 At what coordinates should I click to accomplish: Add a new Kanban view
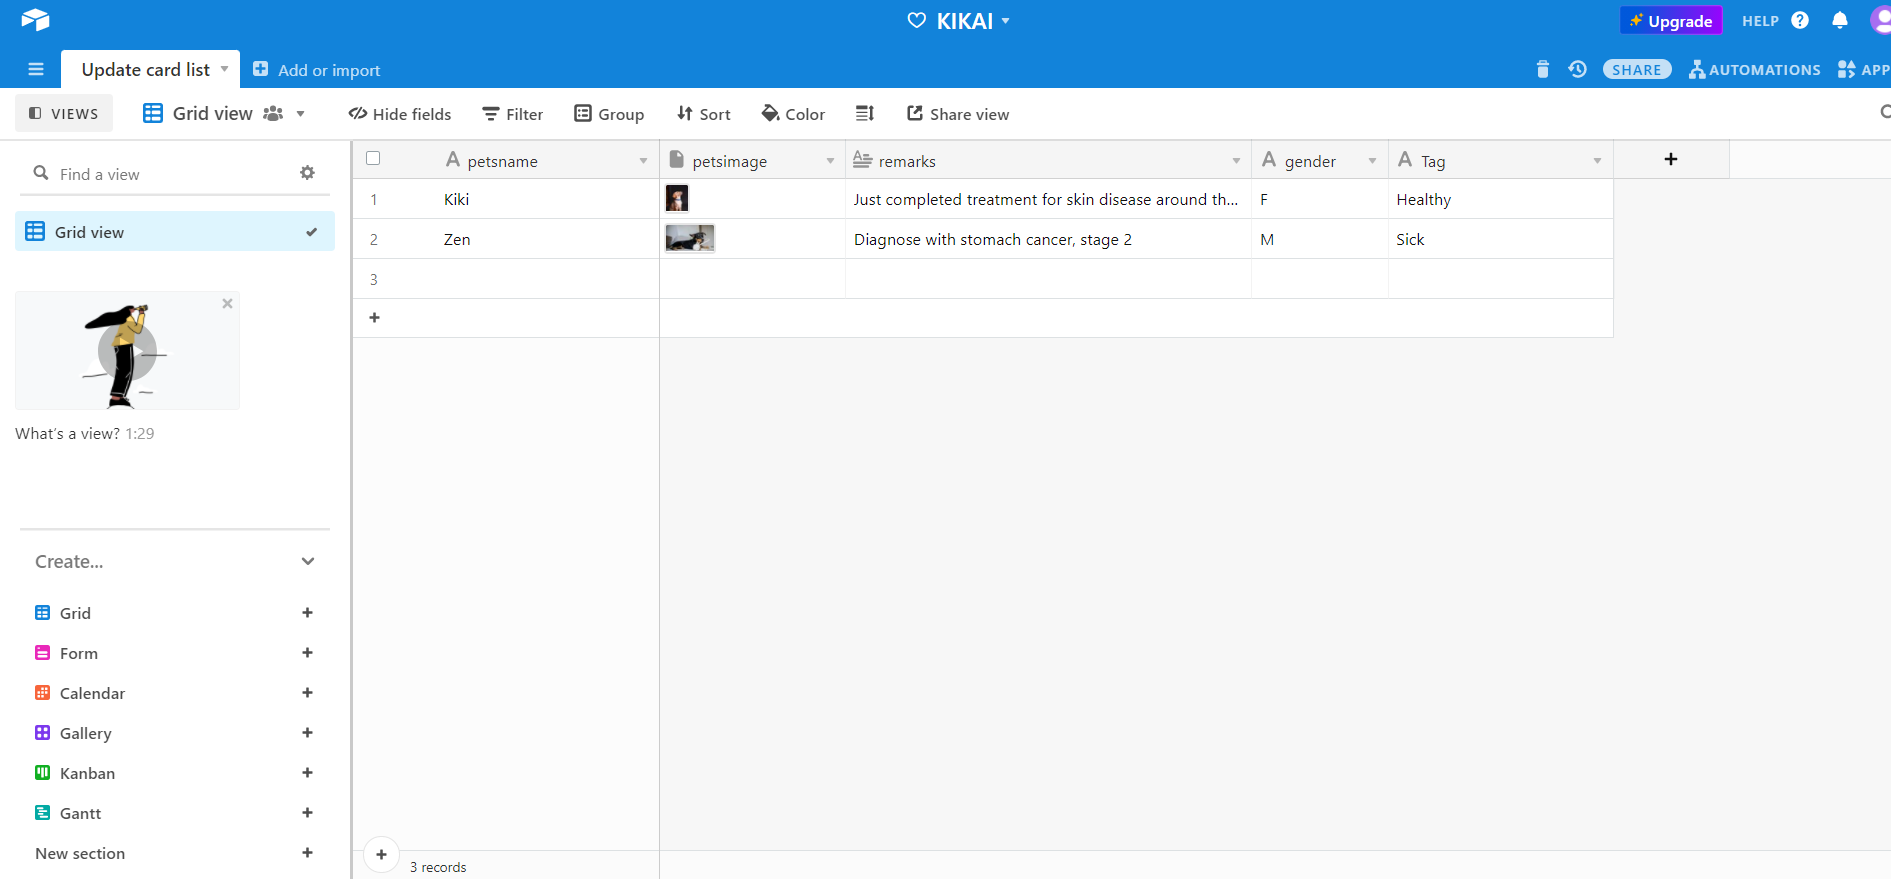pos(307,773)
